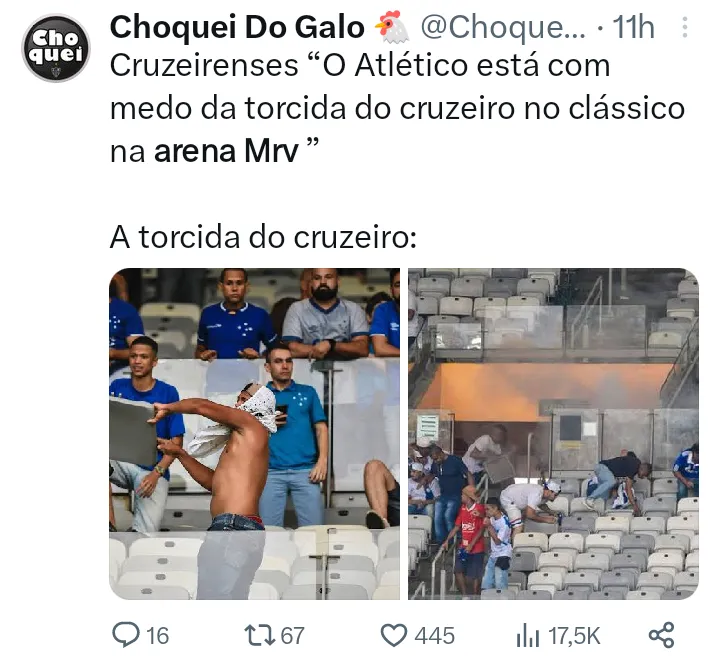720x662 pixels.
Task: Click the 445 likes count
Action: (434, 636)
